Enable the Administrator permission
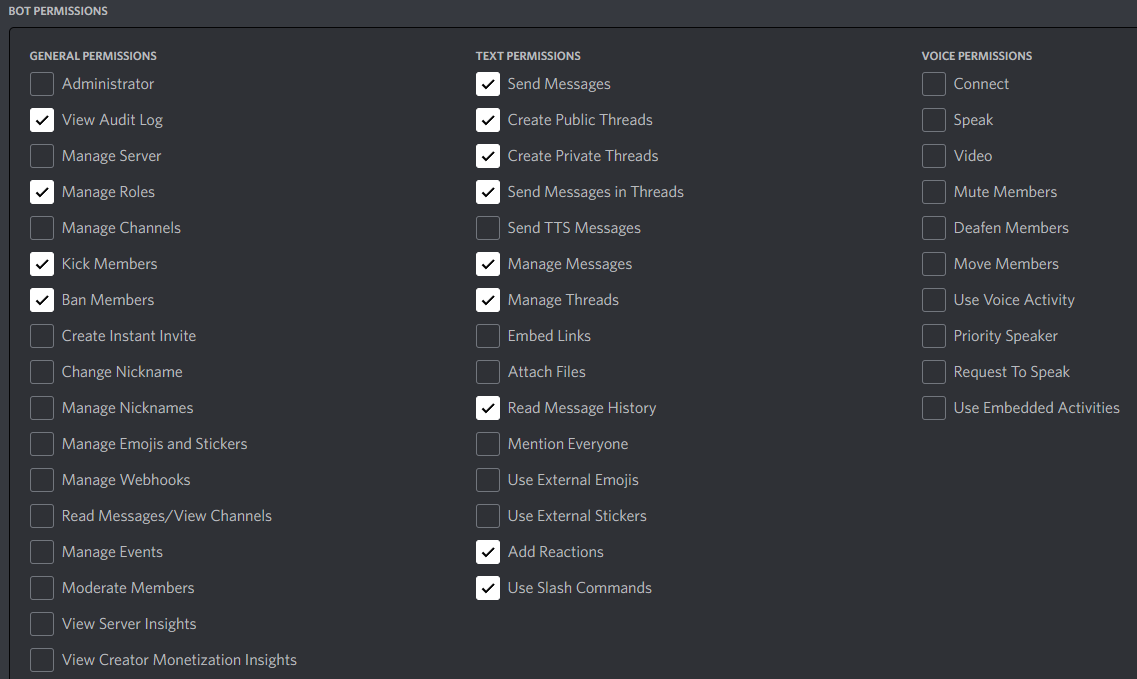The image size is (1137, 679). click(42, 84)
